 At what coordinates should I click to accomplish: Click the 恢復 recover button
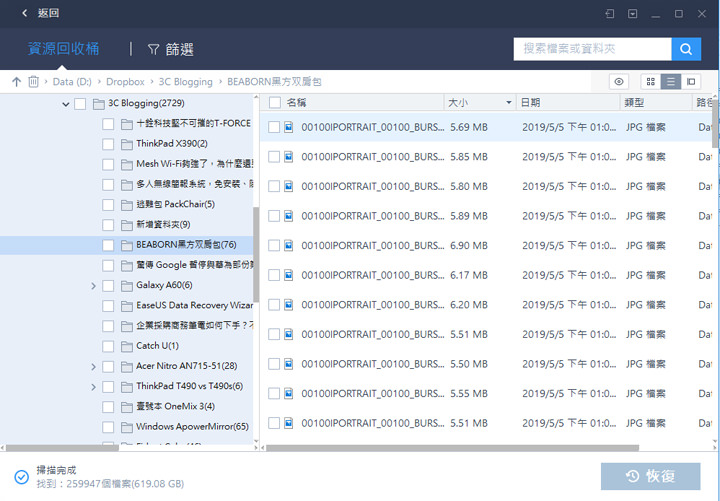[650, 476]
